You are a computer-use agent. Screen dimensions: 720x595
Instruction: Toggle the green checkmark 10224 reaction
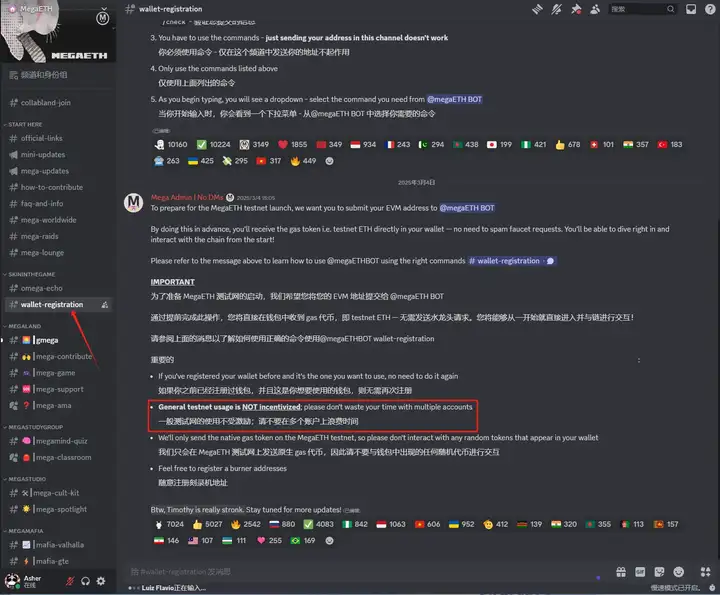point(214,145)
